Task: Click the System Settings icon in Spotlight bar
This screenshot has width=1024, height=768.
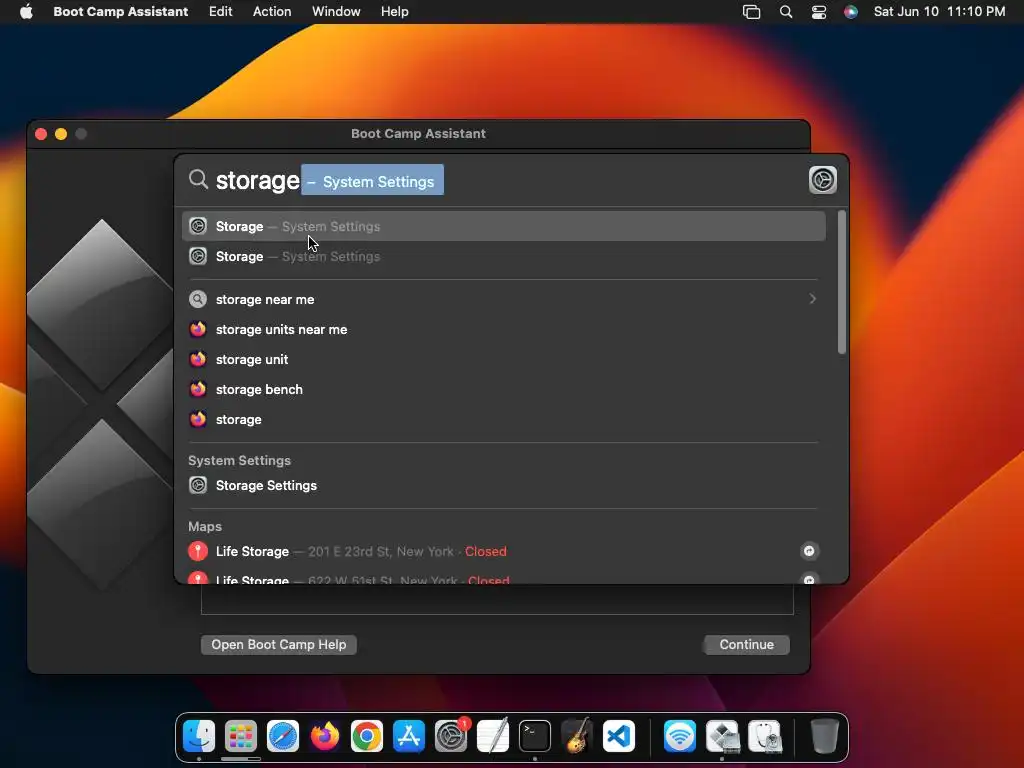Action: click(x=822, y=180)
